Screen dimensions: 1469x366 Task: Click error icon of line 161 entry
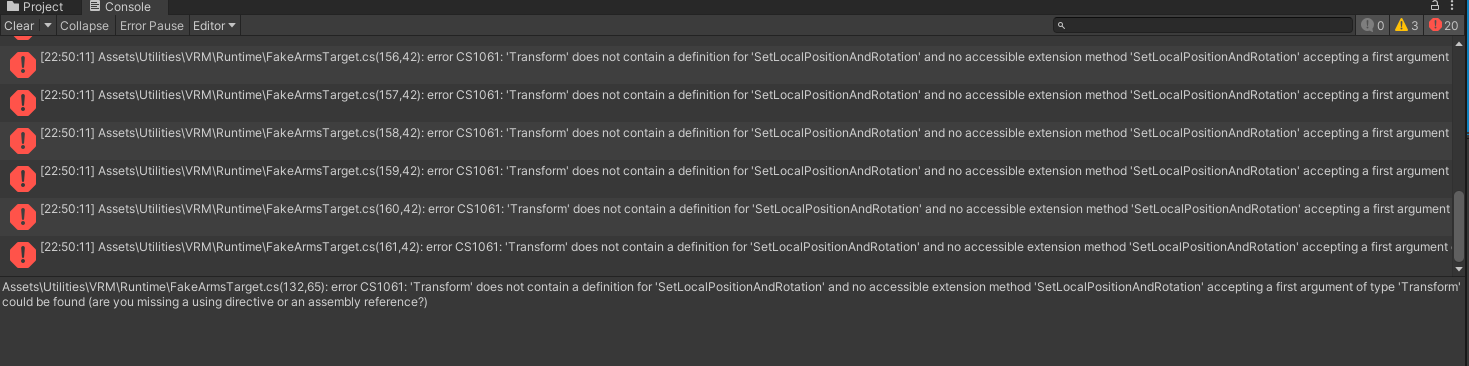coord(22,254)
